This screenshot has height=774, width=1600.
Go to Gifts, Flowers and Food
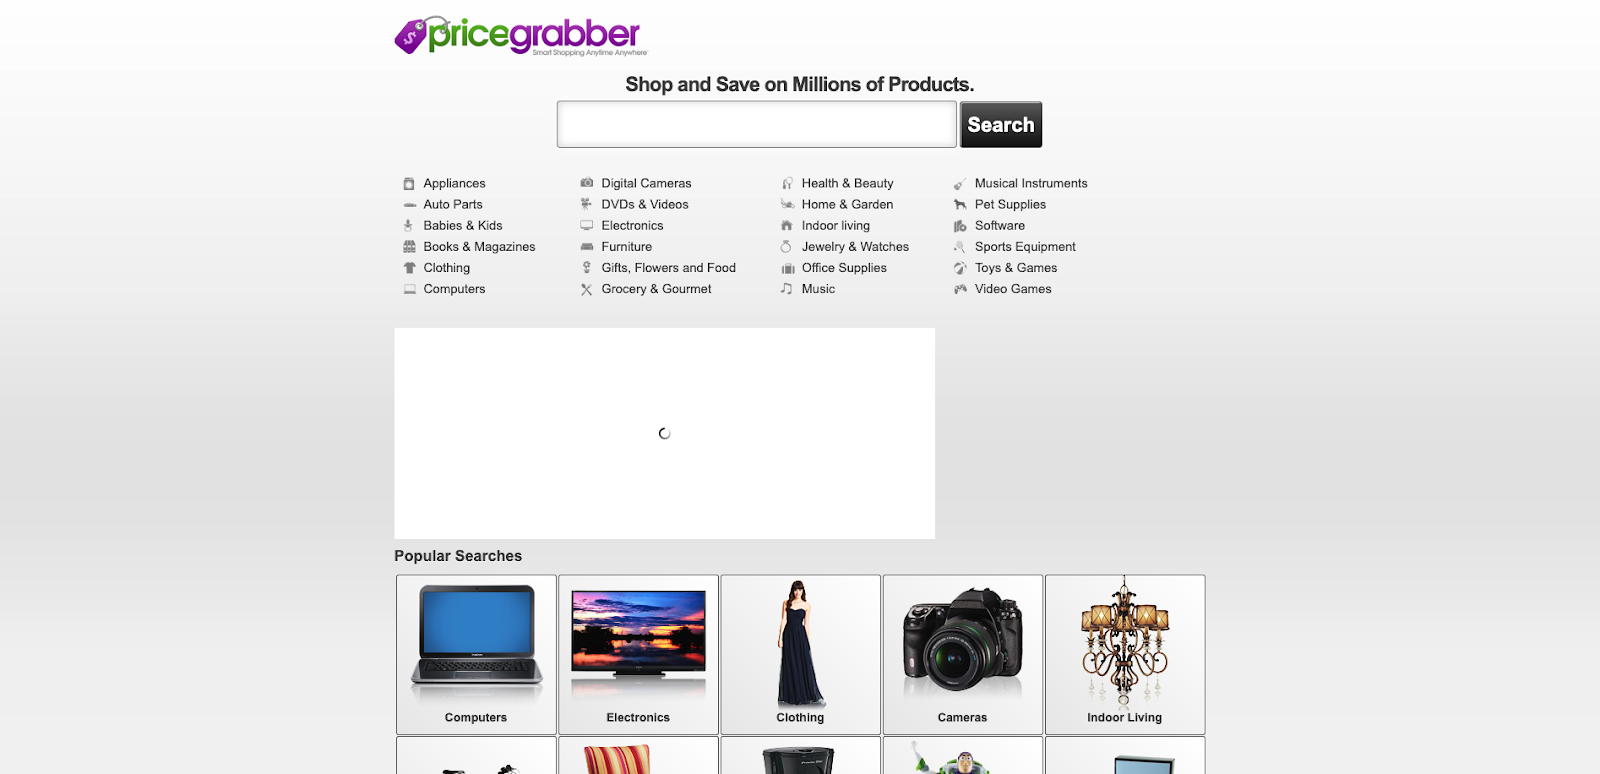[x=668, y=268]
